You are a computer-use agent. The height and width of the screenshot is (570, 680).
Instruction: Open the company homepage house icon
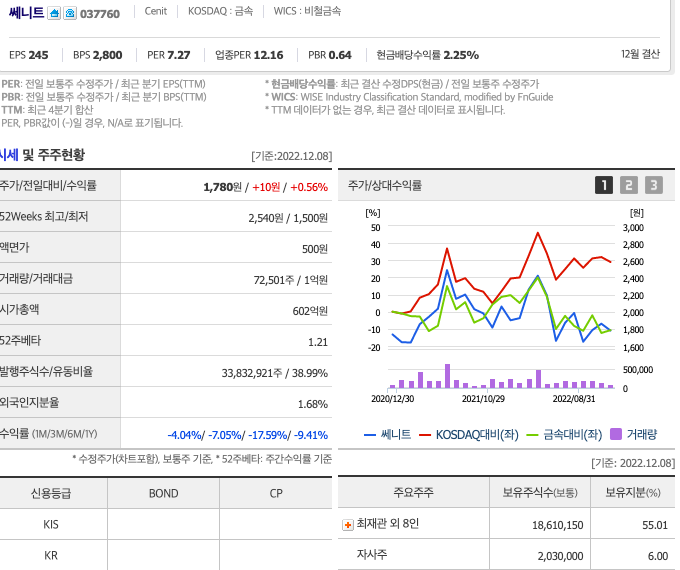pyautogui.click(x=54, y=13)
